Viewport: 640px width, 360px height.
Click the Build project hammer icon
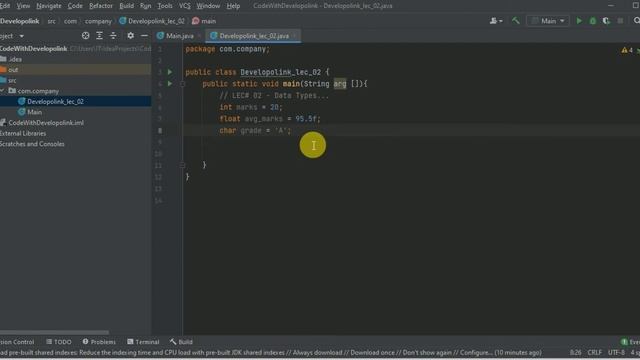pyautogui.click(x=516, y=21)
